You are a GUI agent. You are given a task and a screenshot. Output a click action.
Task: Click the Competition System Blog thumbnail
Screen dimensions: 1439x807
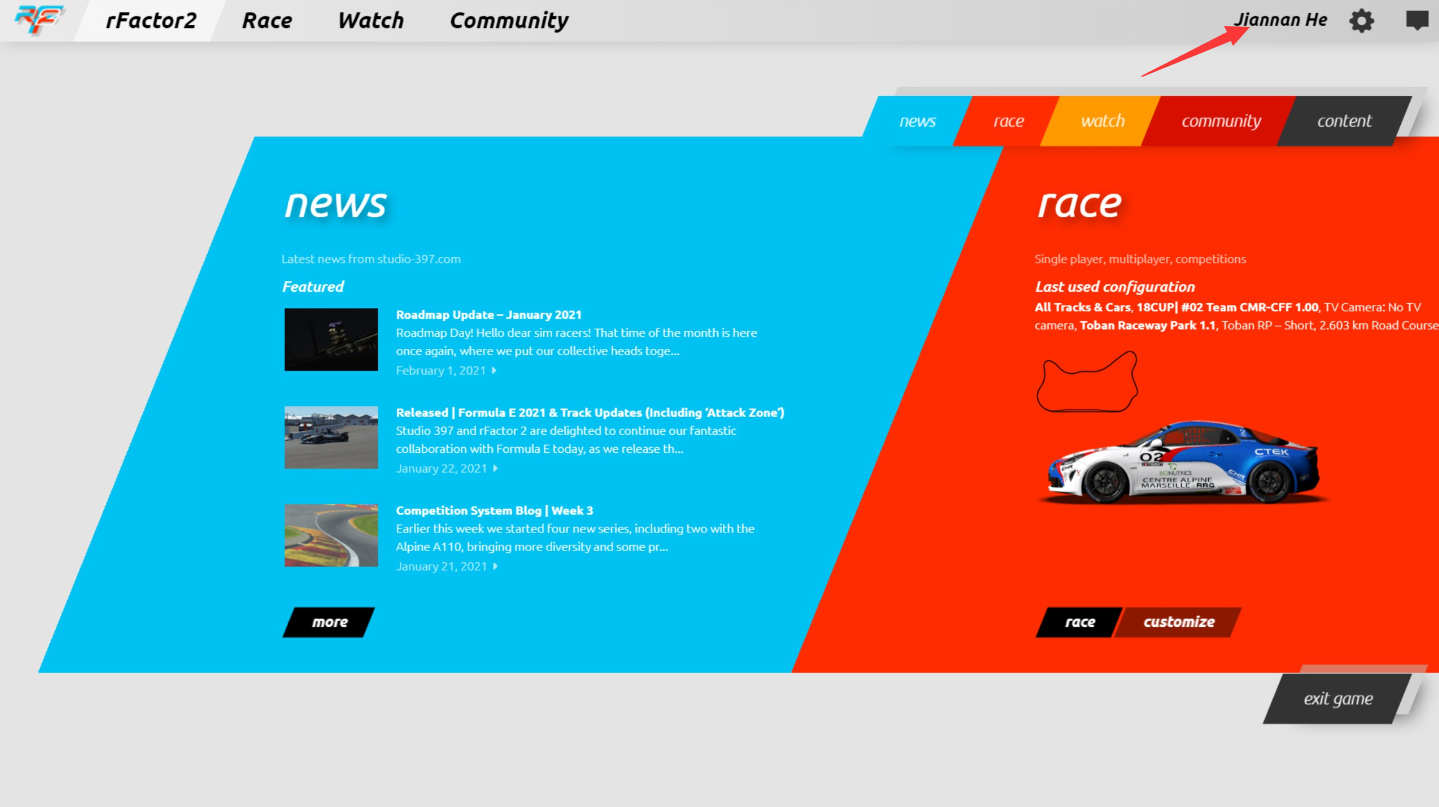(x=331, y=535)
